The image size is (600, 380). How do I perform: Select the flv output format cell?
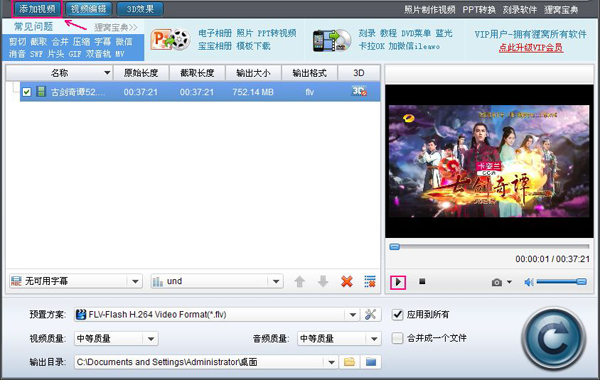[x=310, y=92]
